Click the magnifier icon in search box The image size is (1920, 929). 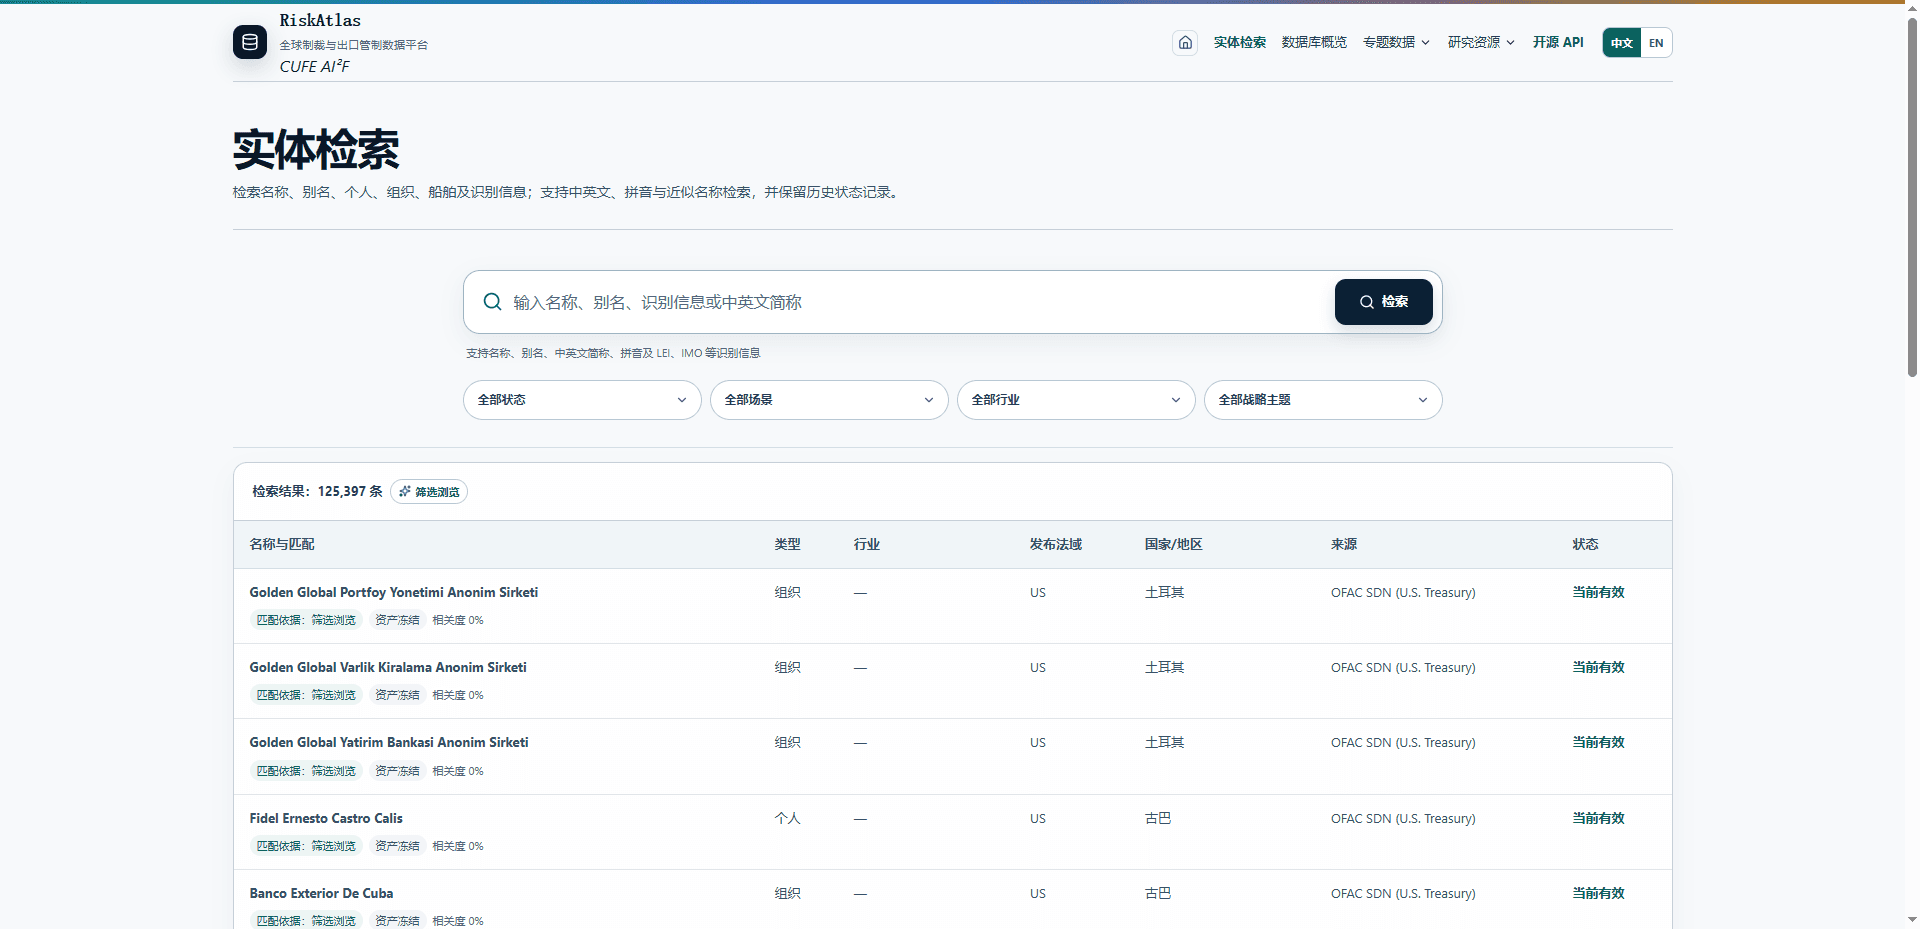pos(492,302)
